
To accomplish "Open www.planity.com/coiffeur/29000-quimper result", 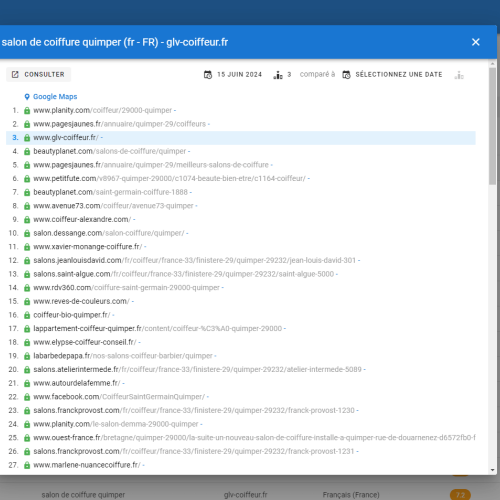I will click(103, 110).
